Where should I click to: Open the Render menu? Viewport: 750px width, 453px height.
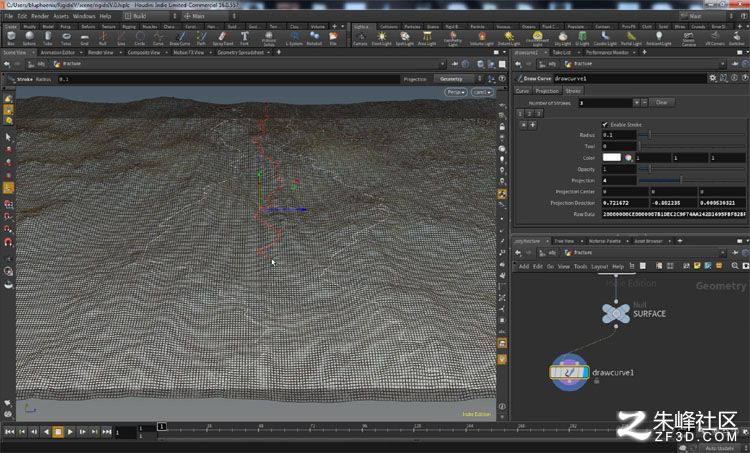pos(40,16)
